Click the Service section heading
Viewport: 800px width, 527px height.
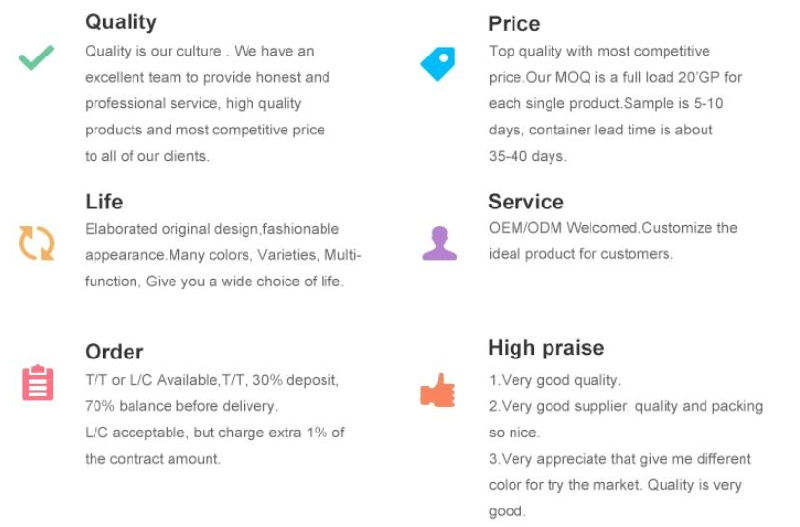pos(525,201)
